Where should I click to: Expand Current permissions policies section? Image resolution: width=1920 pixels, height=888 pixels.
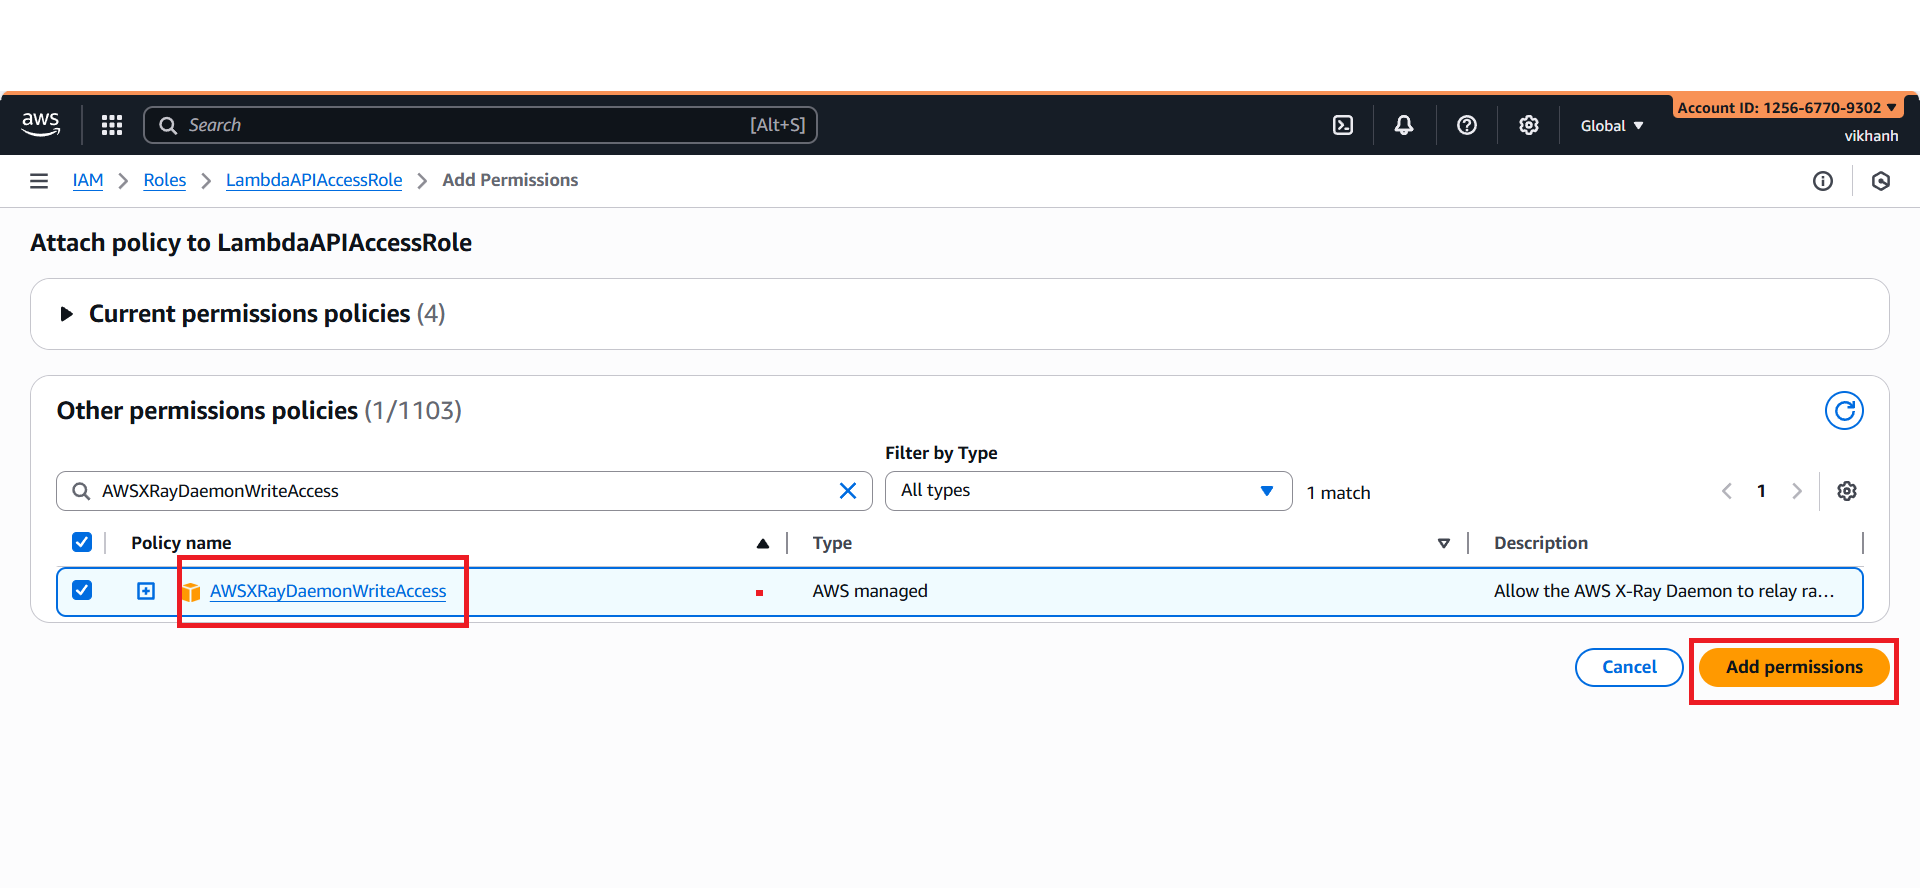click(67, 314)
